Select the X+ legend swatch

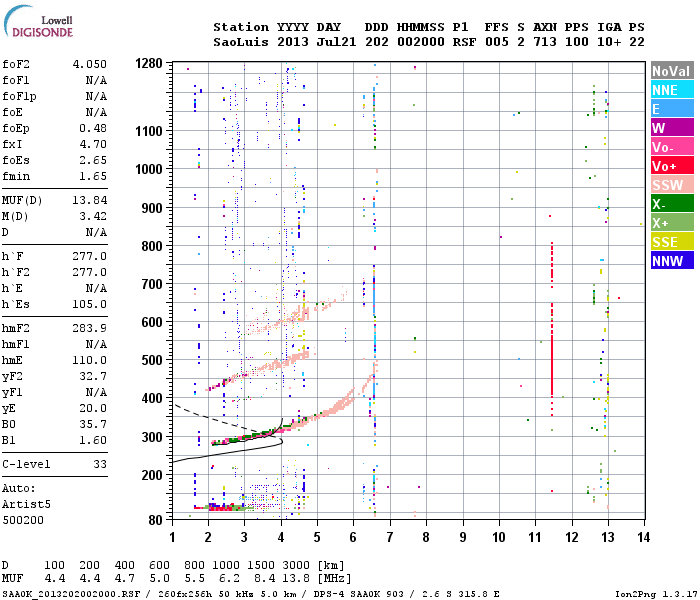click(672, 223)
